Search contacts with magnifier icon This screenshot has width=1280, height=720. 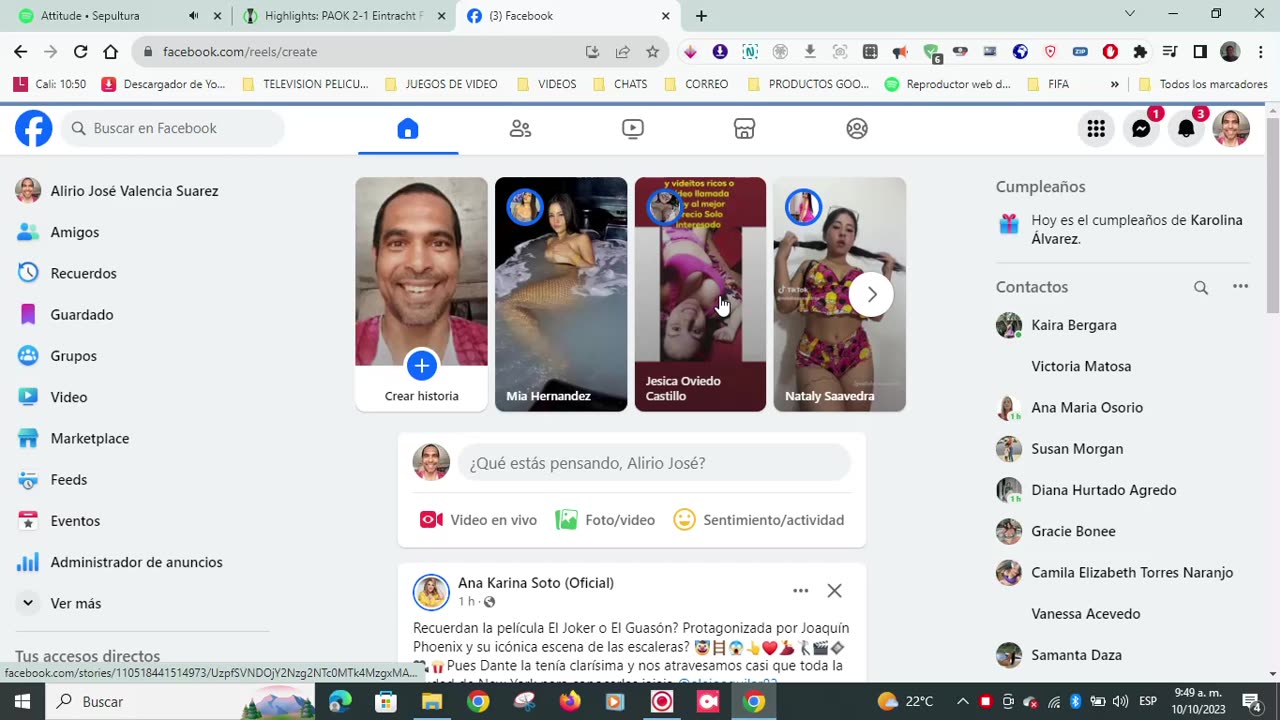(x=1201, y=287)
